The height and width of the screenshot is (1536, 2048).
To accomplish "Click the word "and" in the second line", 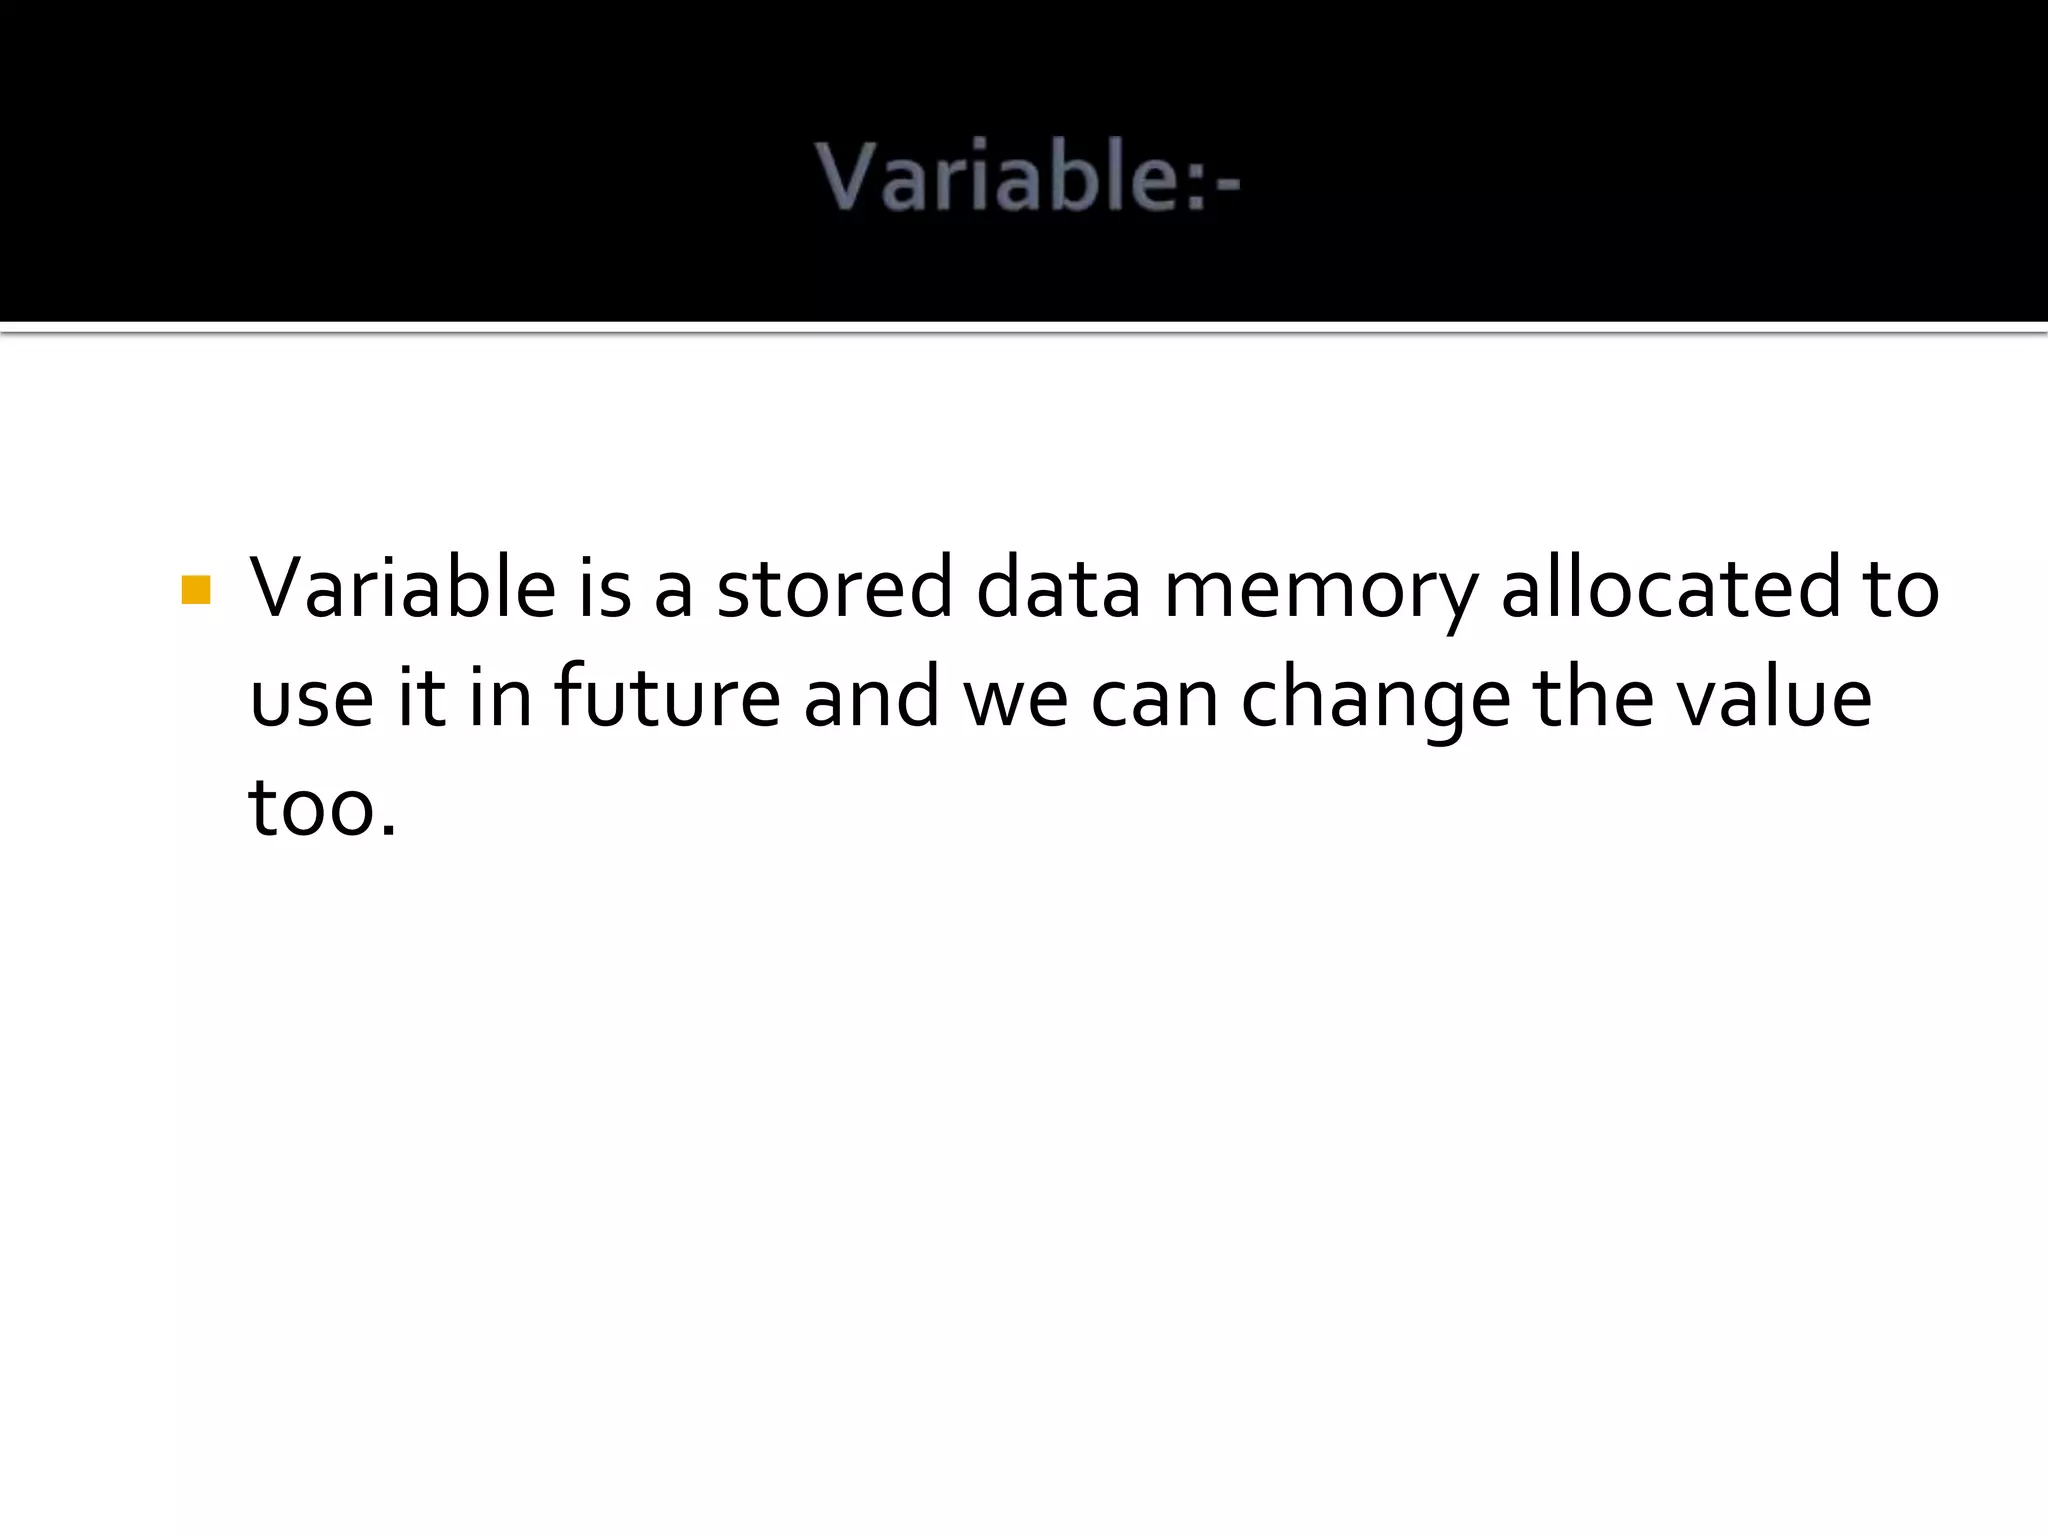I will [871, 697].
